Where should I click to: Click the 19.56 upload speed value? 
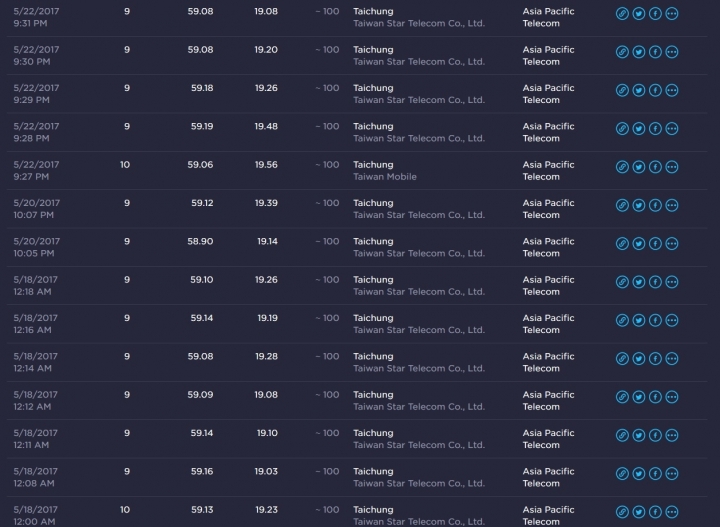click(266, 165)
